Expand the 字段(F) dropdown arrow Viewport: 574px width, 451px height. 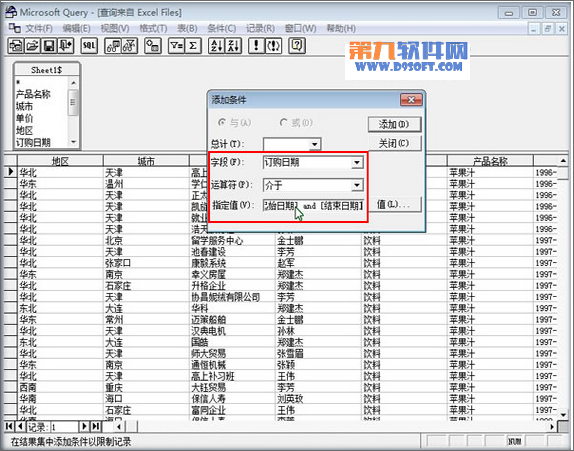[357, 163]
